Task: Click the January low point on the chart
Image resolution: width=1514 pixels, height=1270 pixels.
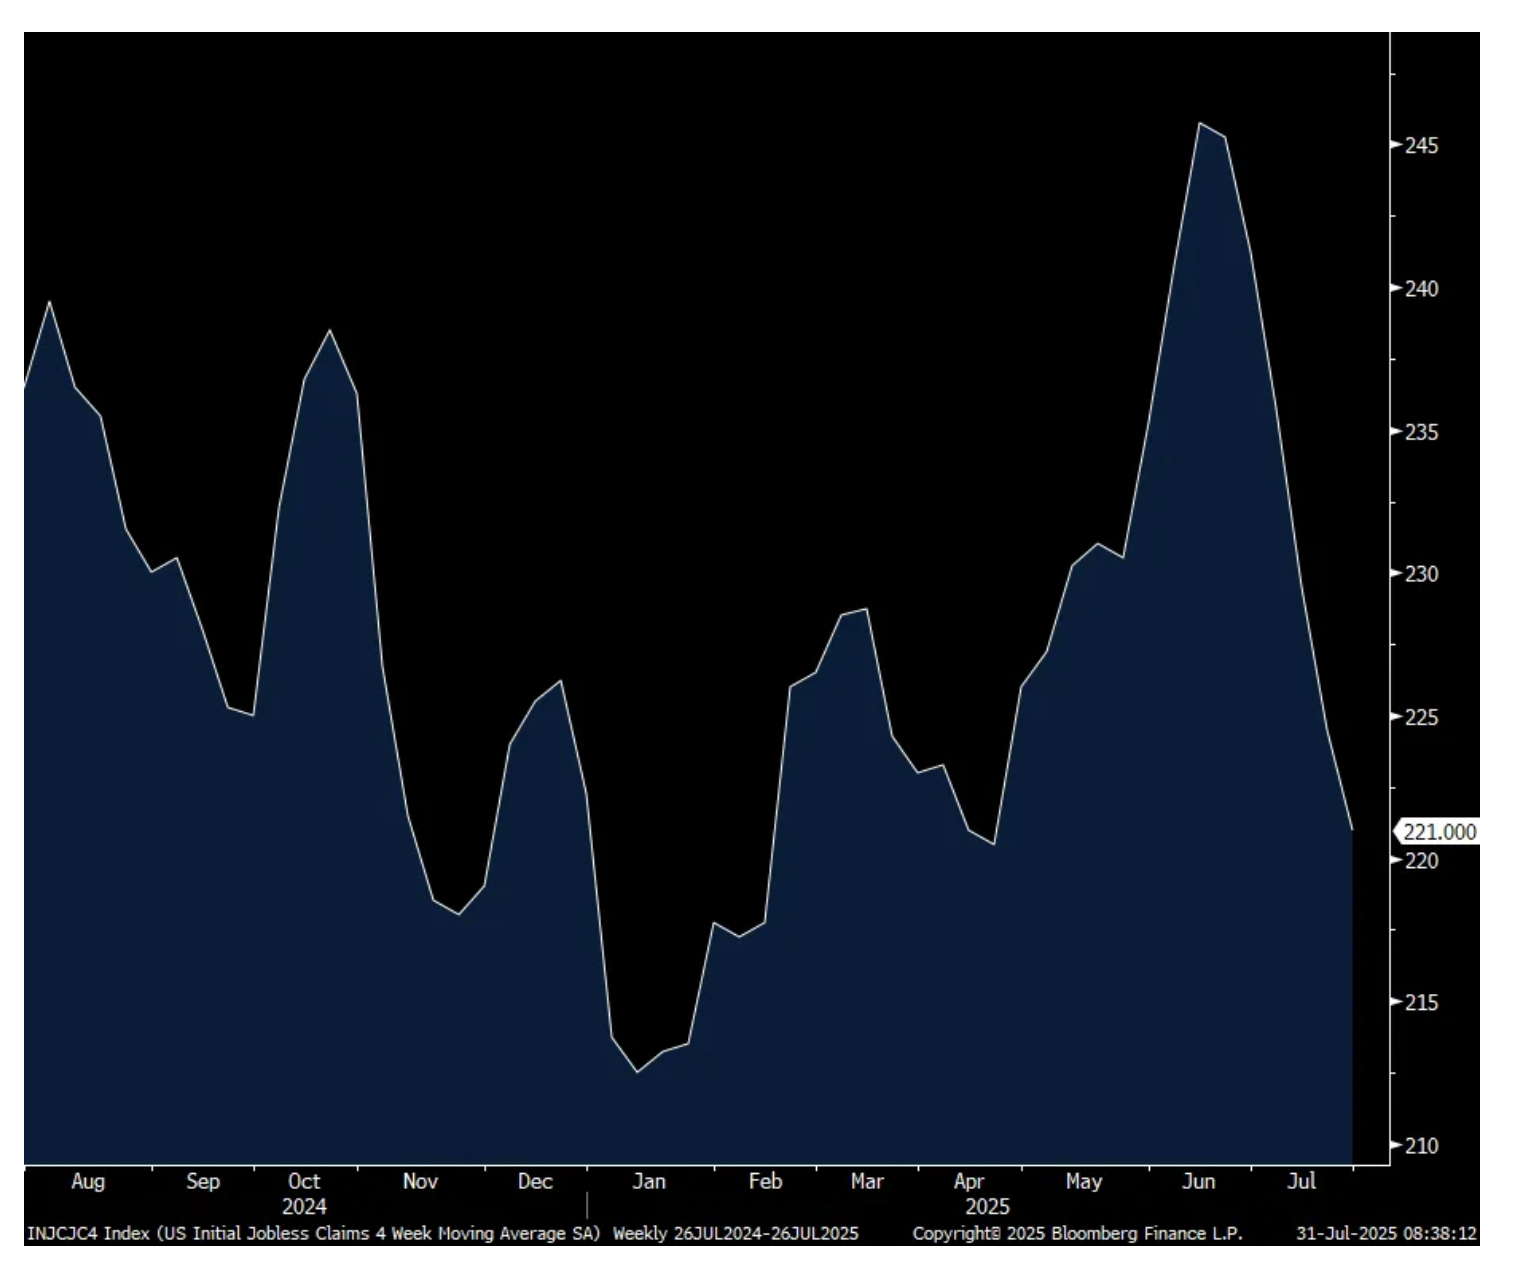Action: click(x=637, y=1072)
